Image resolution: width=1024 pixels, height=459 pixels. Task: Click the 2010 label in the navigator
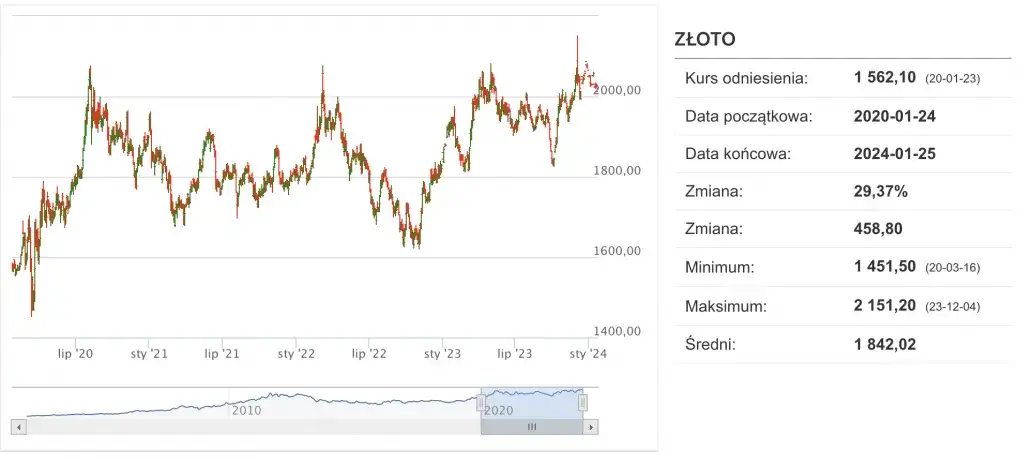(x=247, y=410)
